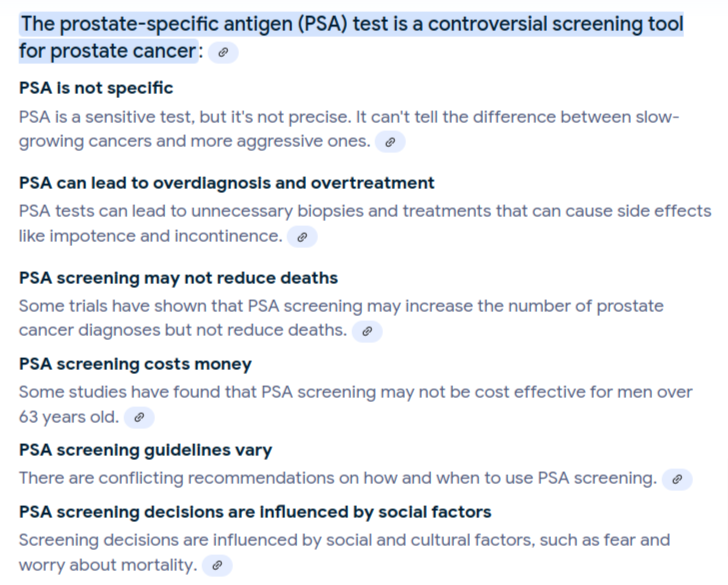Viewport: 728px width, 585px height.
Task: Click link icon after 'use PSA screening.'
Action: 677,479
